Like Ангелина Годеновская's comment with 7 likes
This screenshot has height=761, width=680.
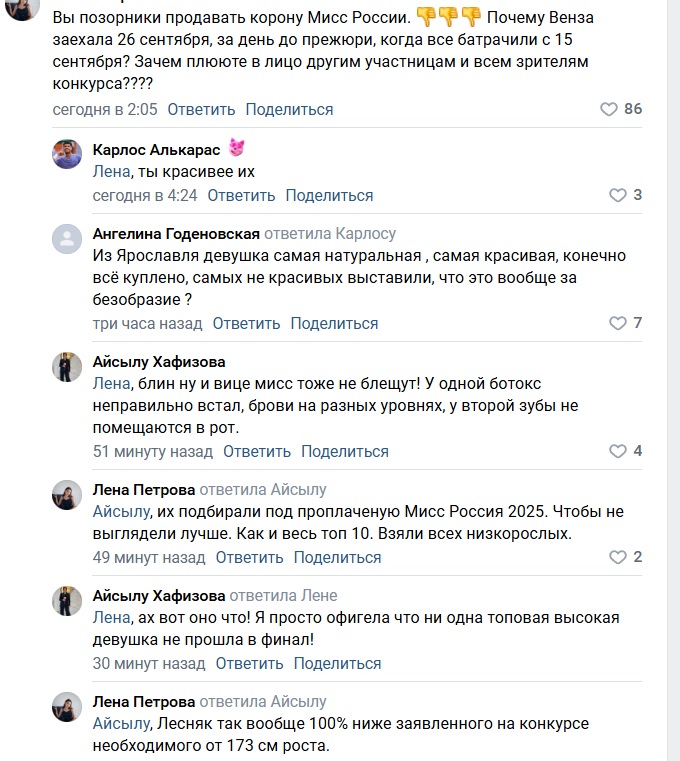pyautogui.click(x=617, y=323)
